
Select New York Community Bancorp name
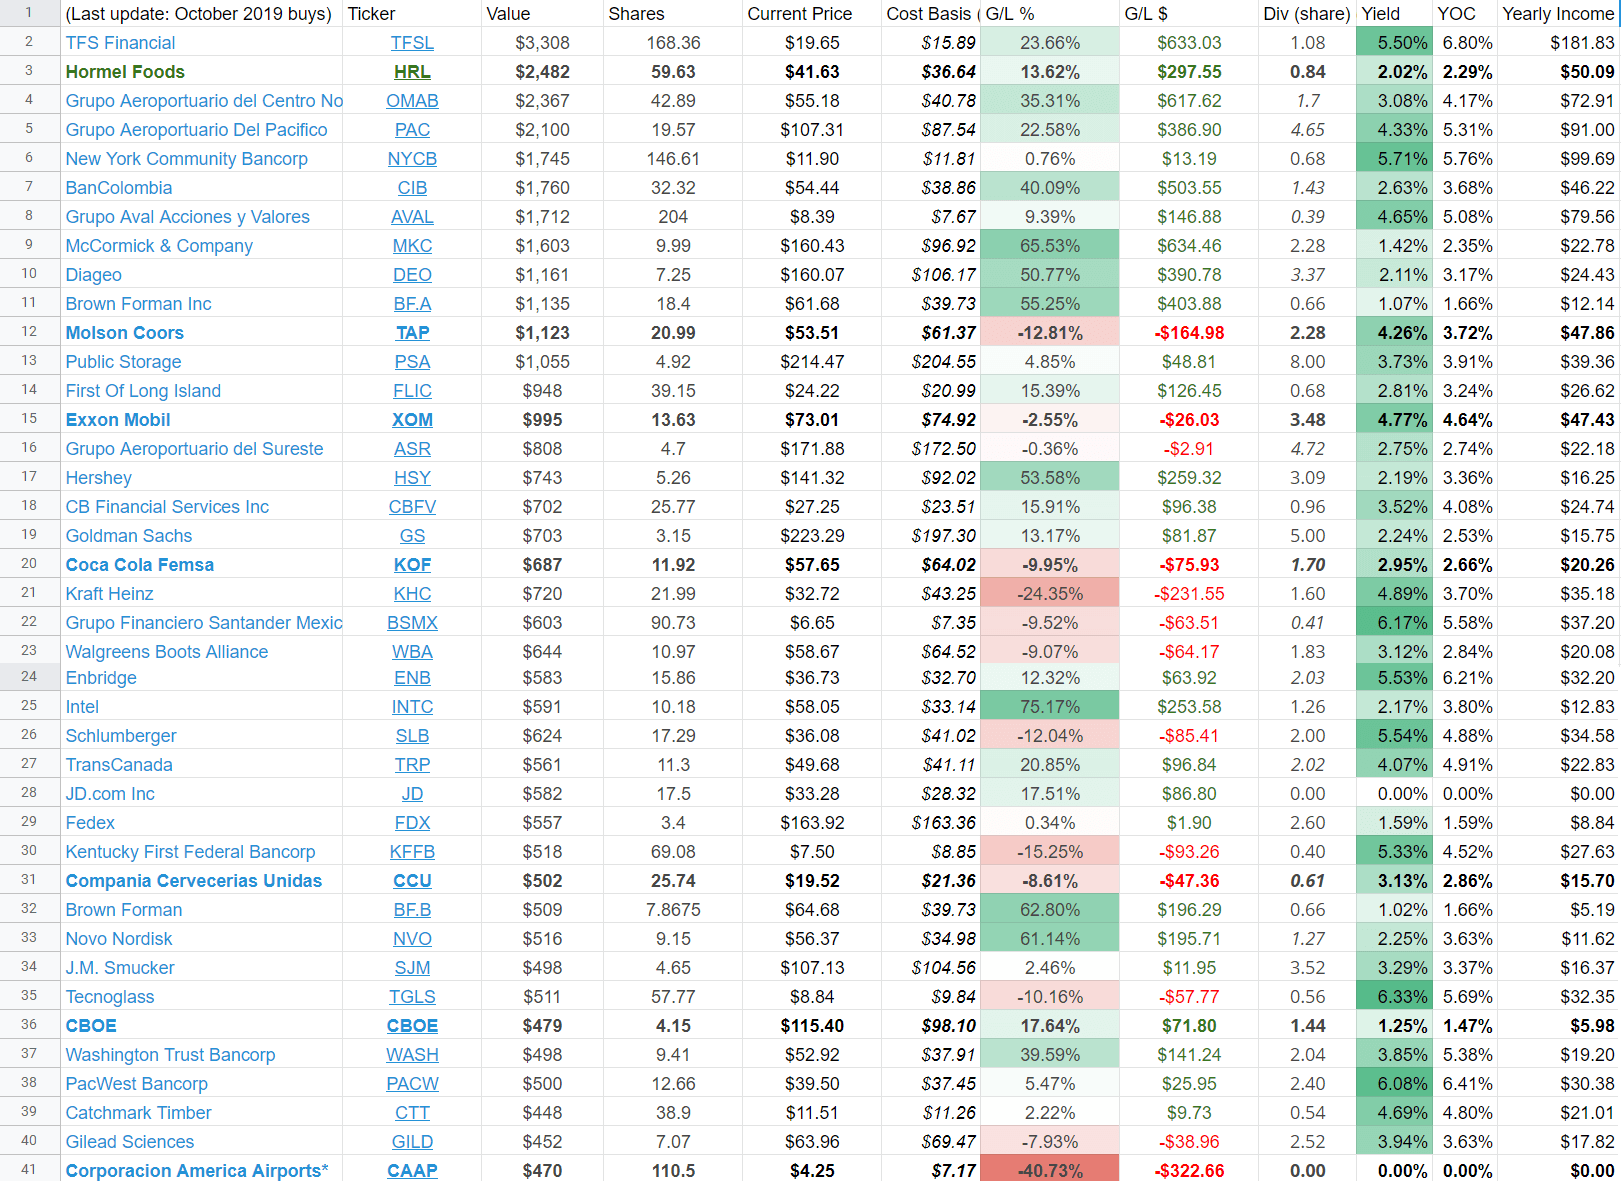tap(186, 159)
